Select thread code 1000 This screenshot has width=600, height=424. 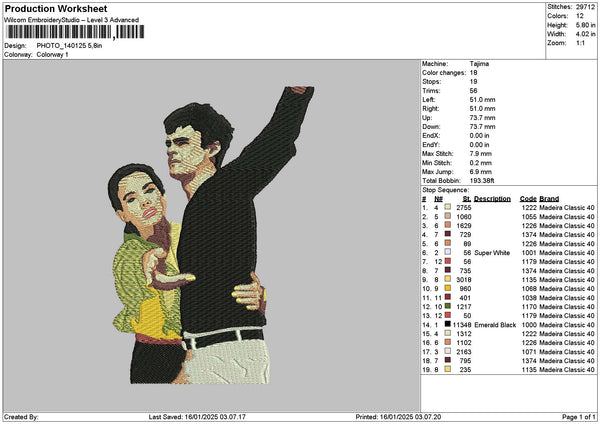coord(529,325)
